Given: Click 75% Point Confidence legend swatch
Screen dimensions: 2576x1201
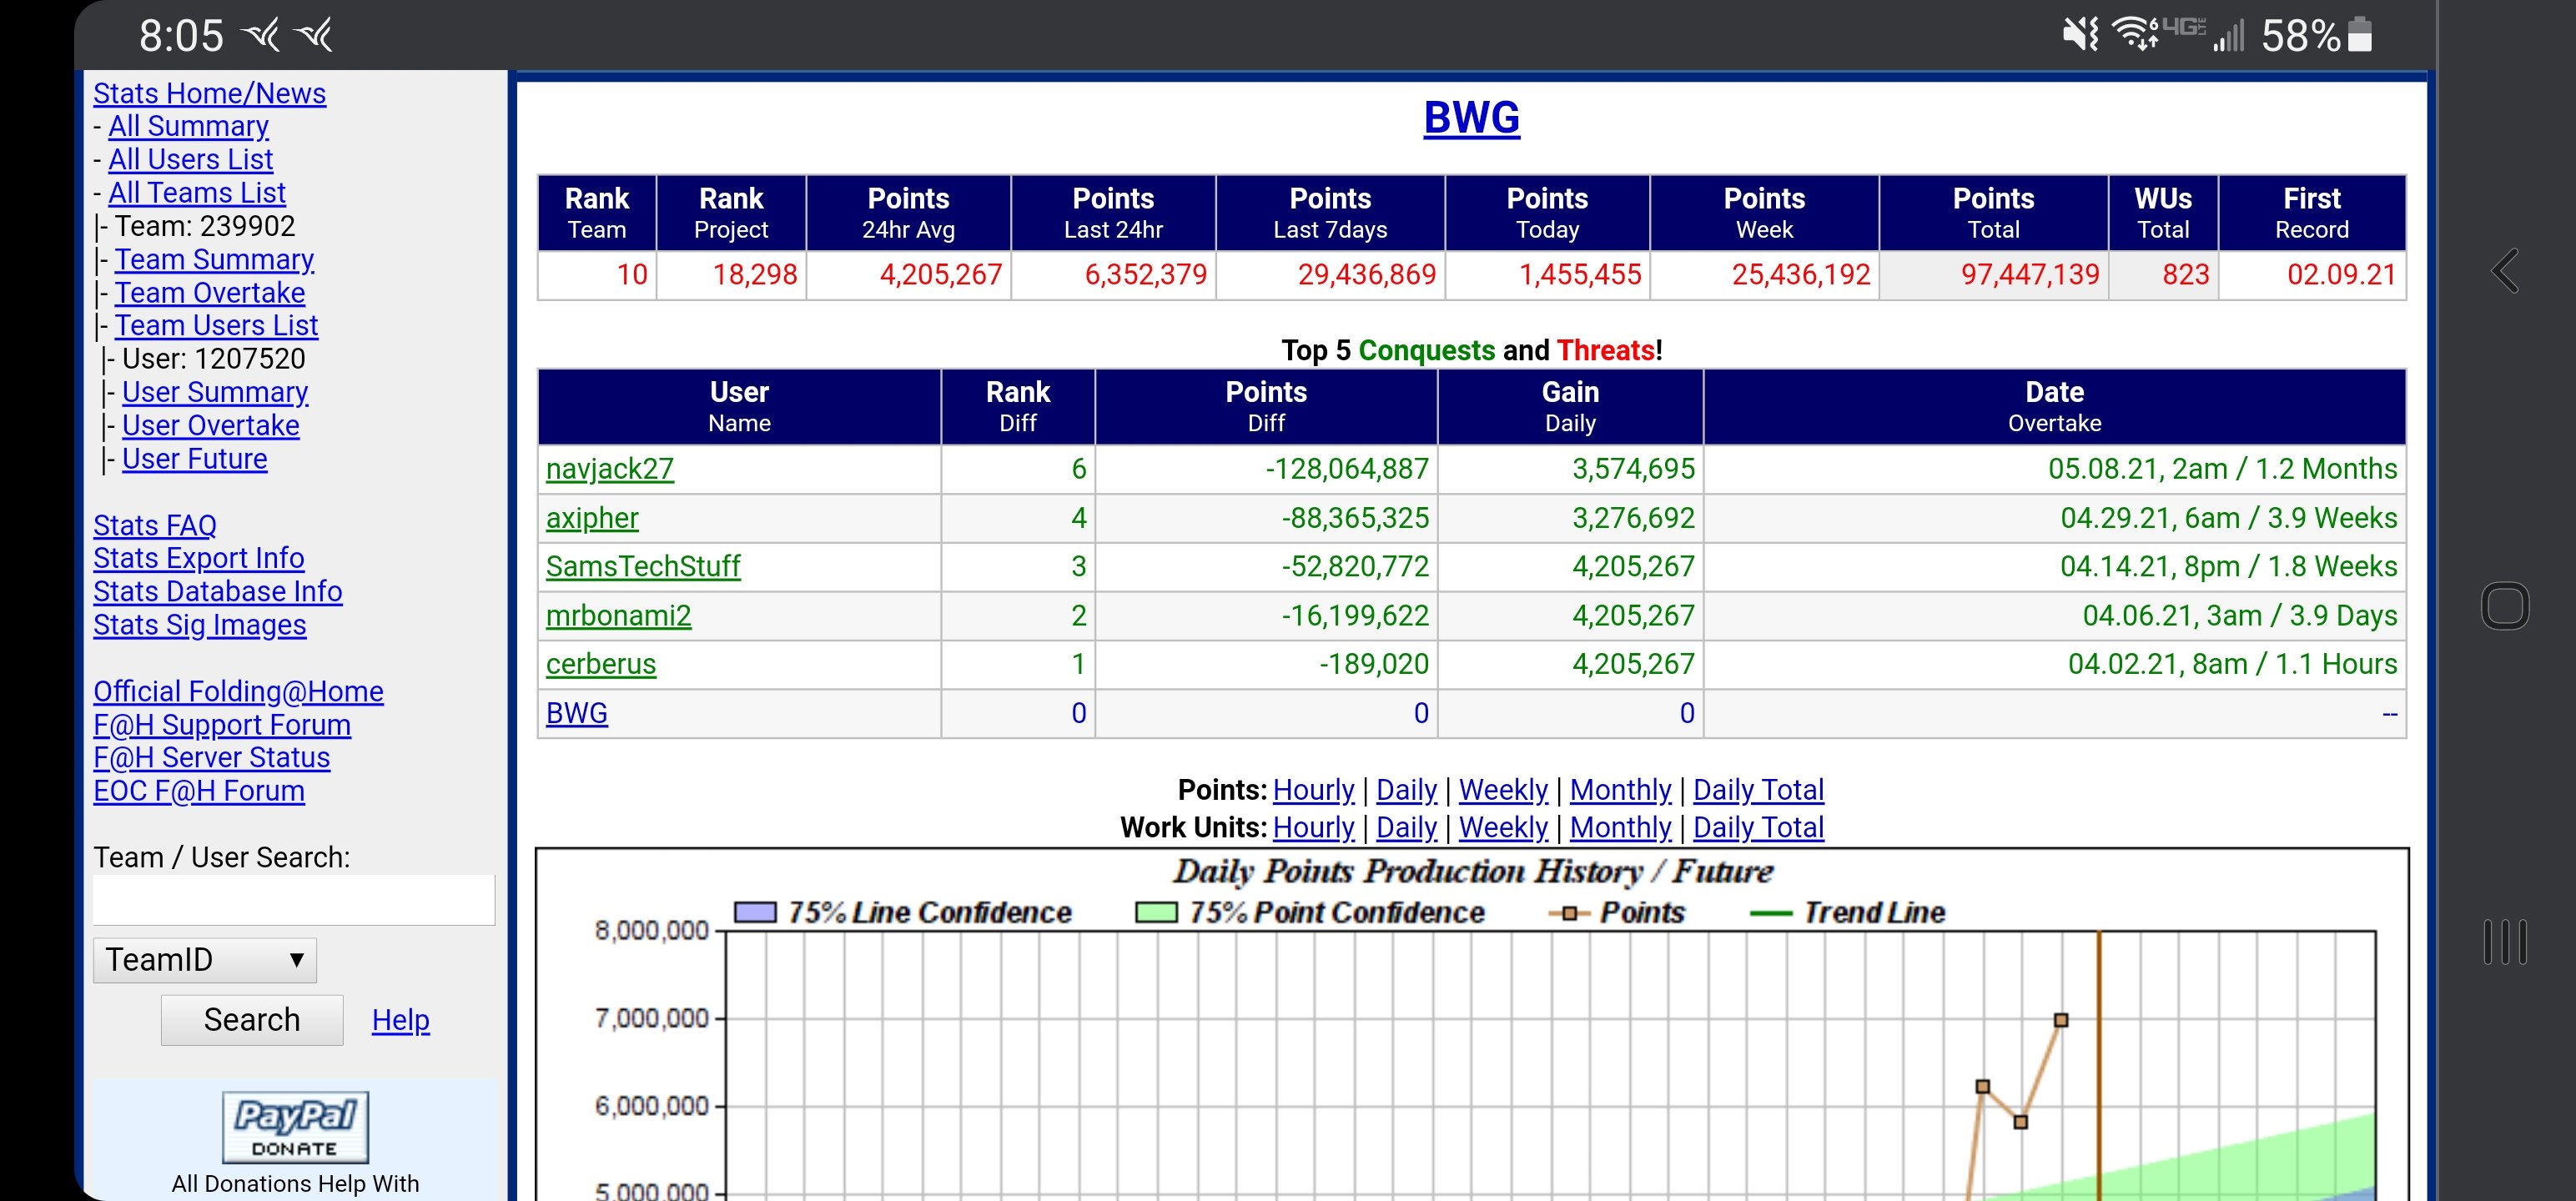Looking at the screenshot, I should [x=1156, y=912].
